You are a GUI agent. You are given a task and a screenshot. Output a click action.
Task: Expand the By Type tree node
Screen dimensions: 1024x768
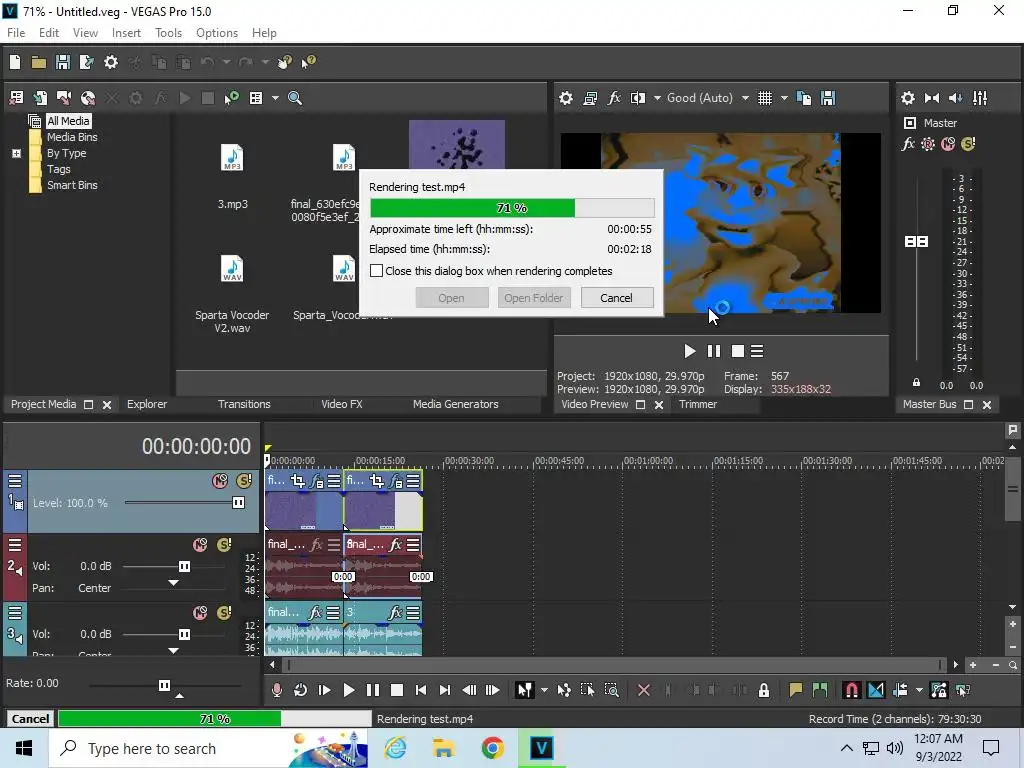pos(16,153)
